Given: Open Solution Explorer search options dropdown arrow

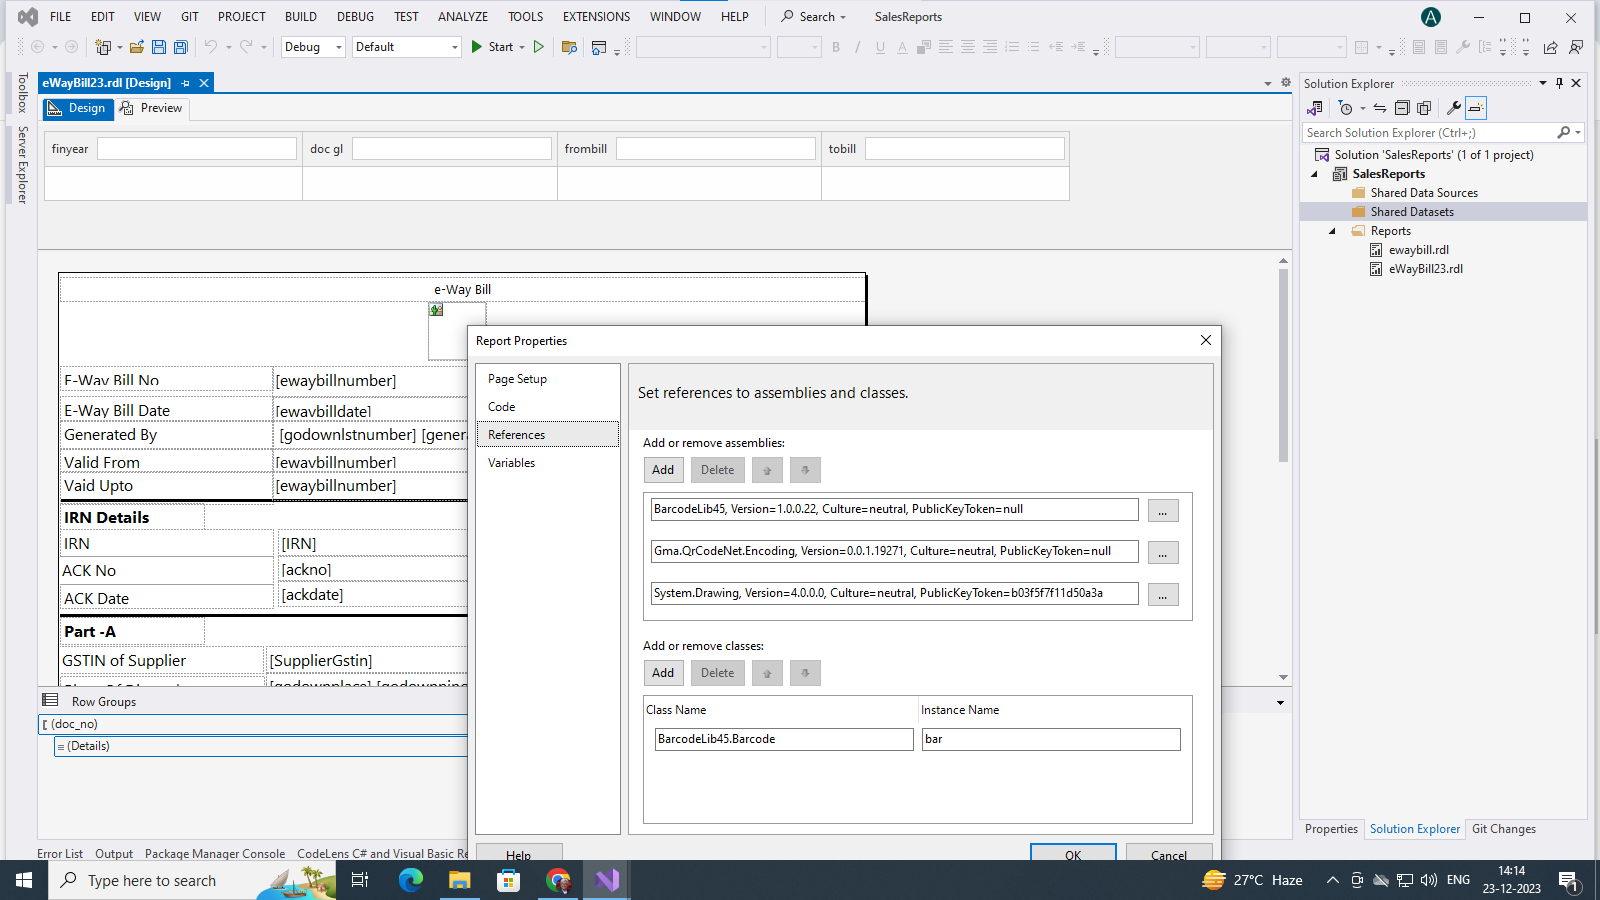Looking at the screenshot, I should click(1578, 133).
